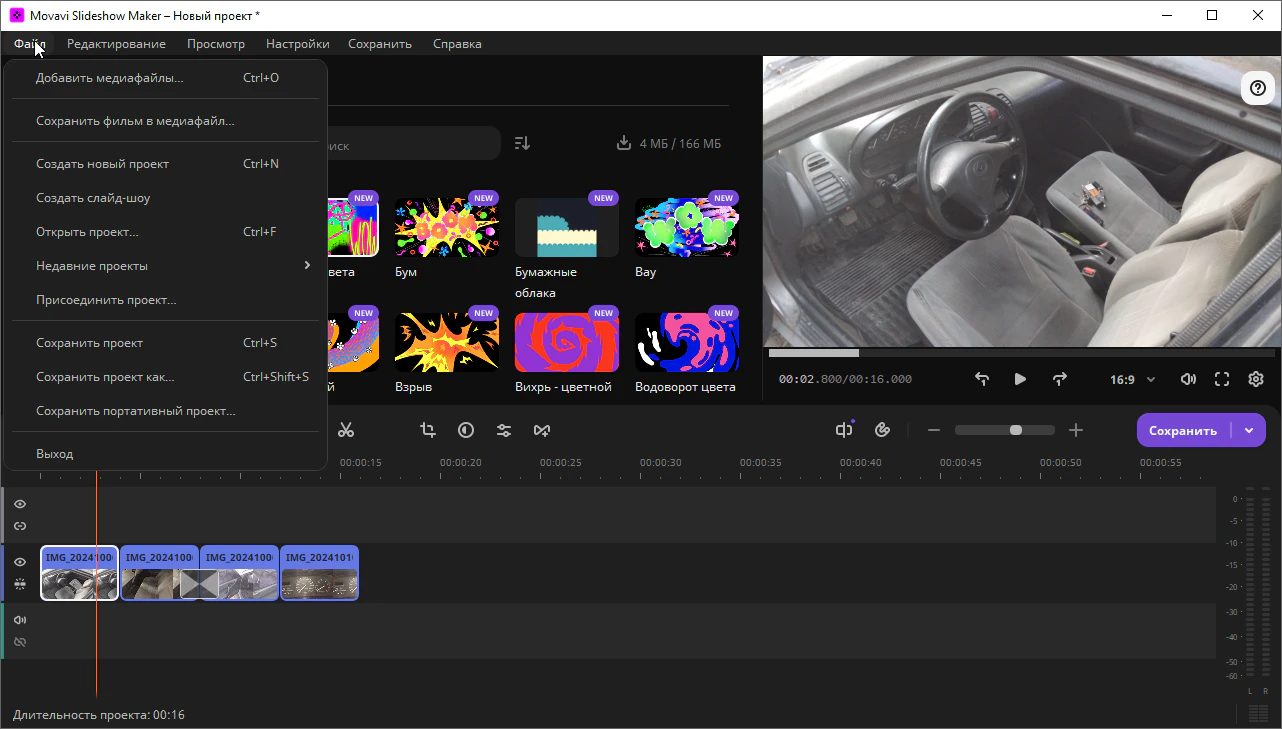
Task: Choose Сохранить проект как... from the menu
Action: pyautogui.click(x=105, y=377)
